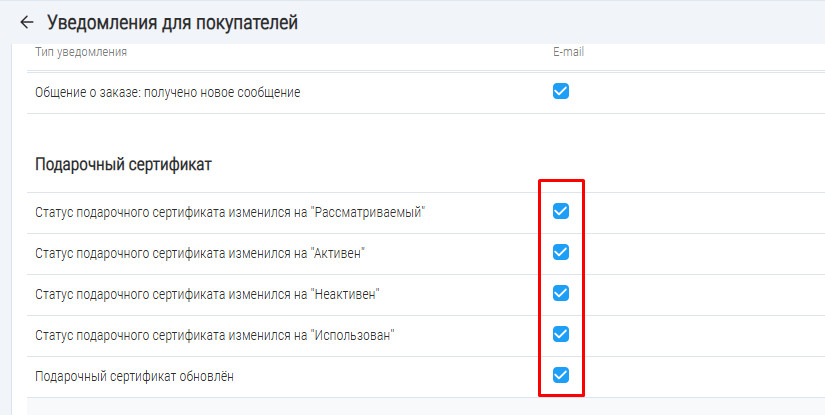Uncheck E-mail for 'Подарочный сертификат обновлён'

tap(561, 375)
